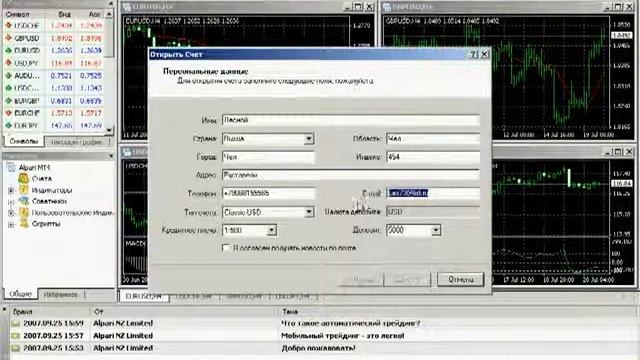
Task: Click the Советники expert advisors icon
Action: click(x=24, y=201)
